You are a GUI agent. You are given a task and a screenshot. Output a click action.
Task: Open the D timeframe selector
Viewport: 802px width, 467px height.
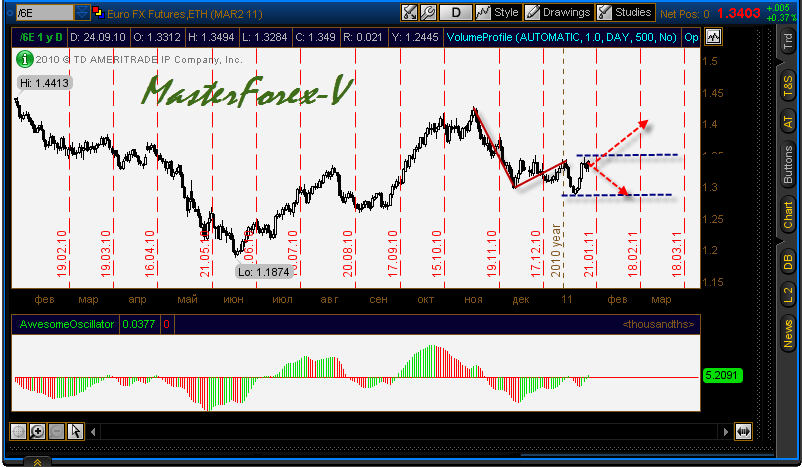click(456, 12)
